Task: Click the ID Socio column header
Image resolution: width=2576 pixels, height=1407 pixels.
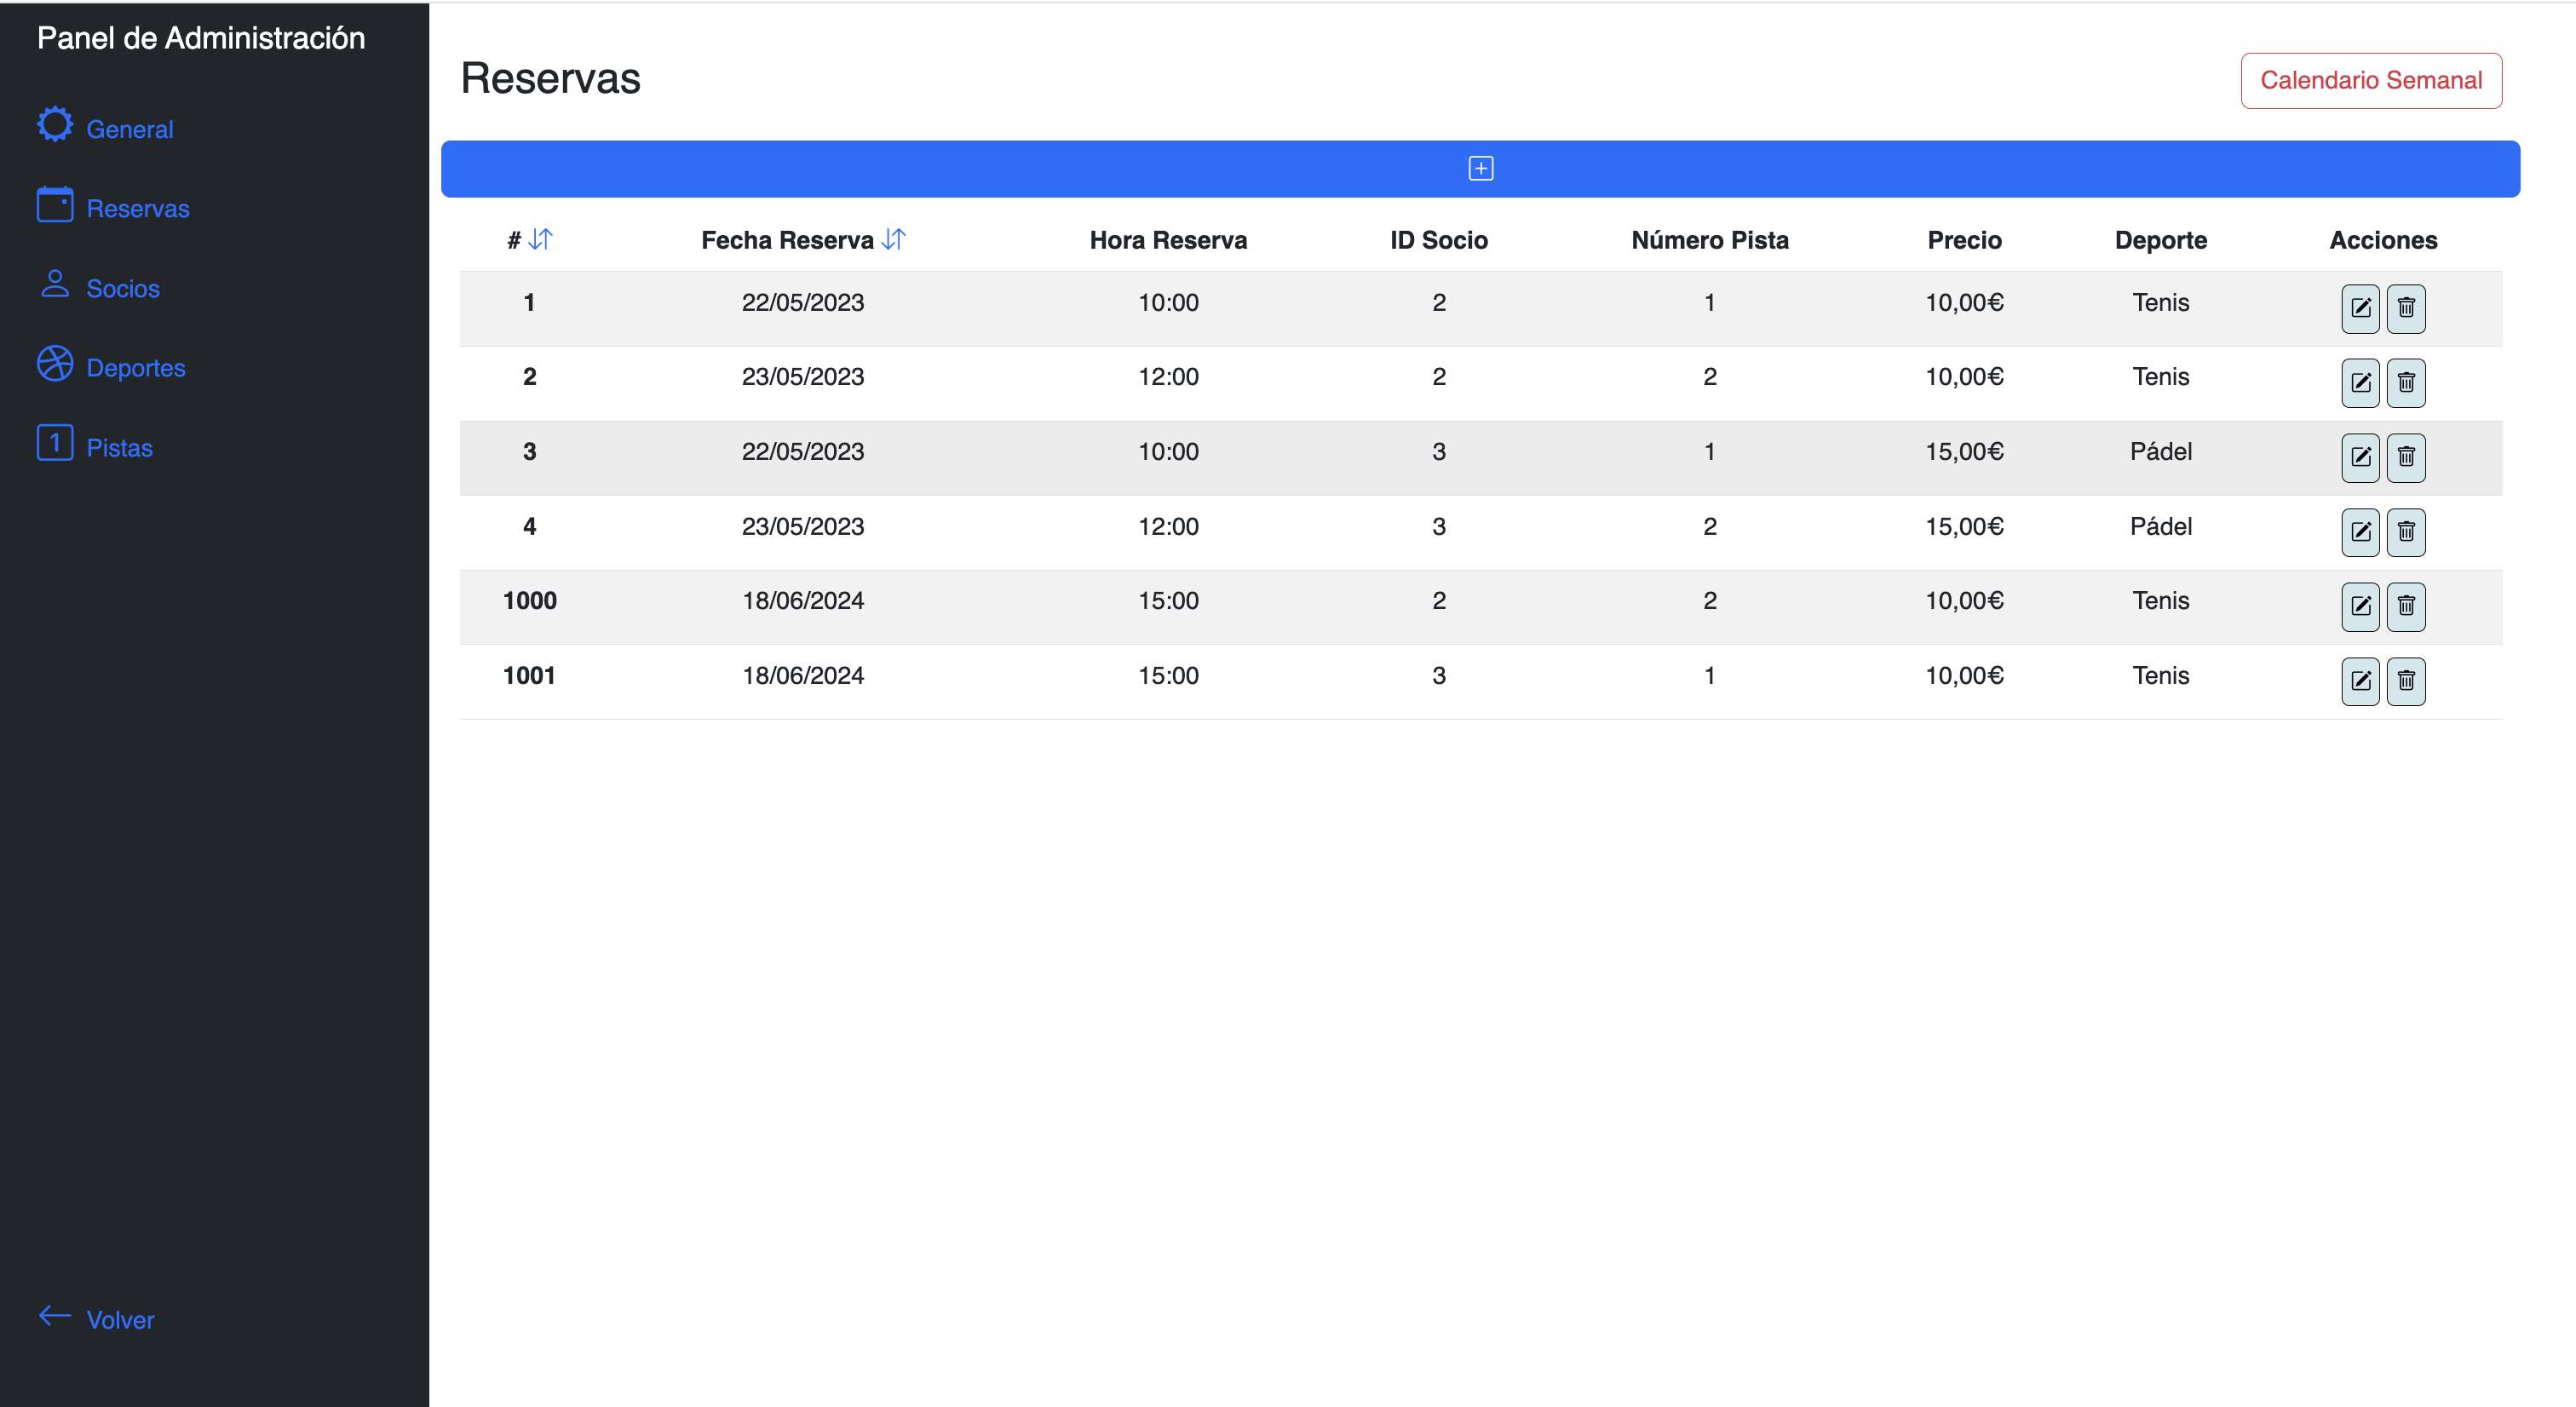Action: (x=1438, y=240)
